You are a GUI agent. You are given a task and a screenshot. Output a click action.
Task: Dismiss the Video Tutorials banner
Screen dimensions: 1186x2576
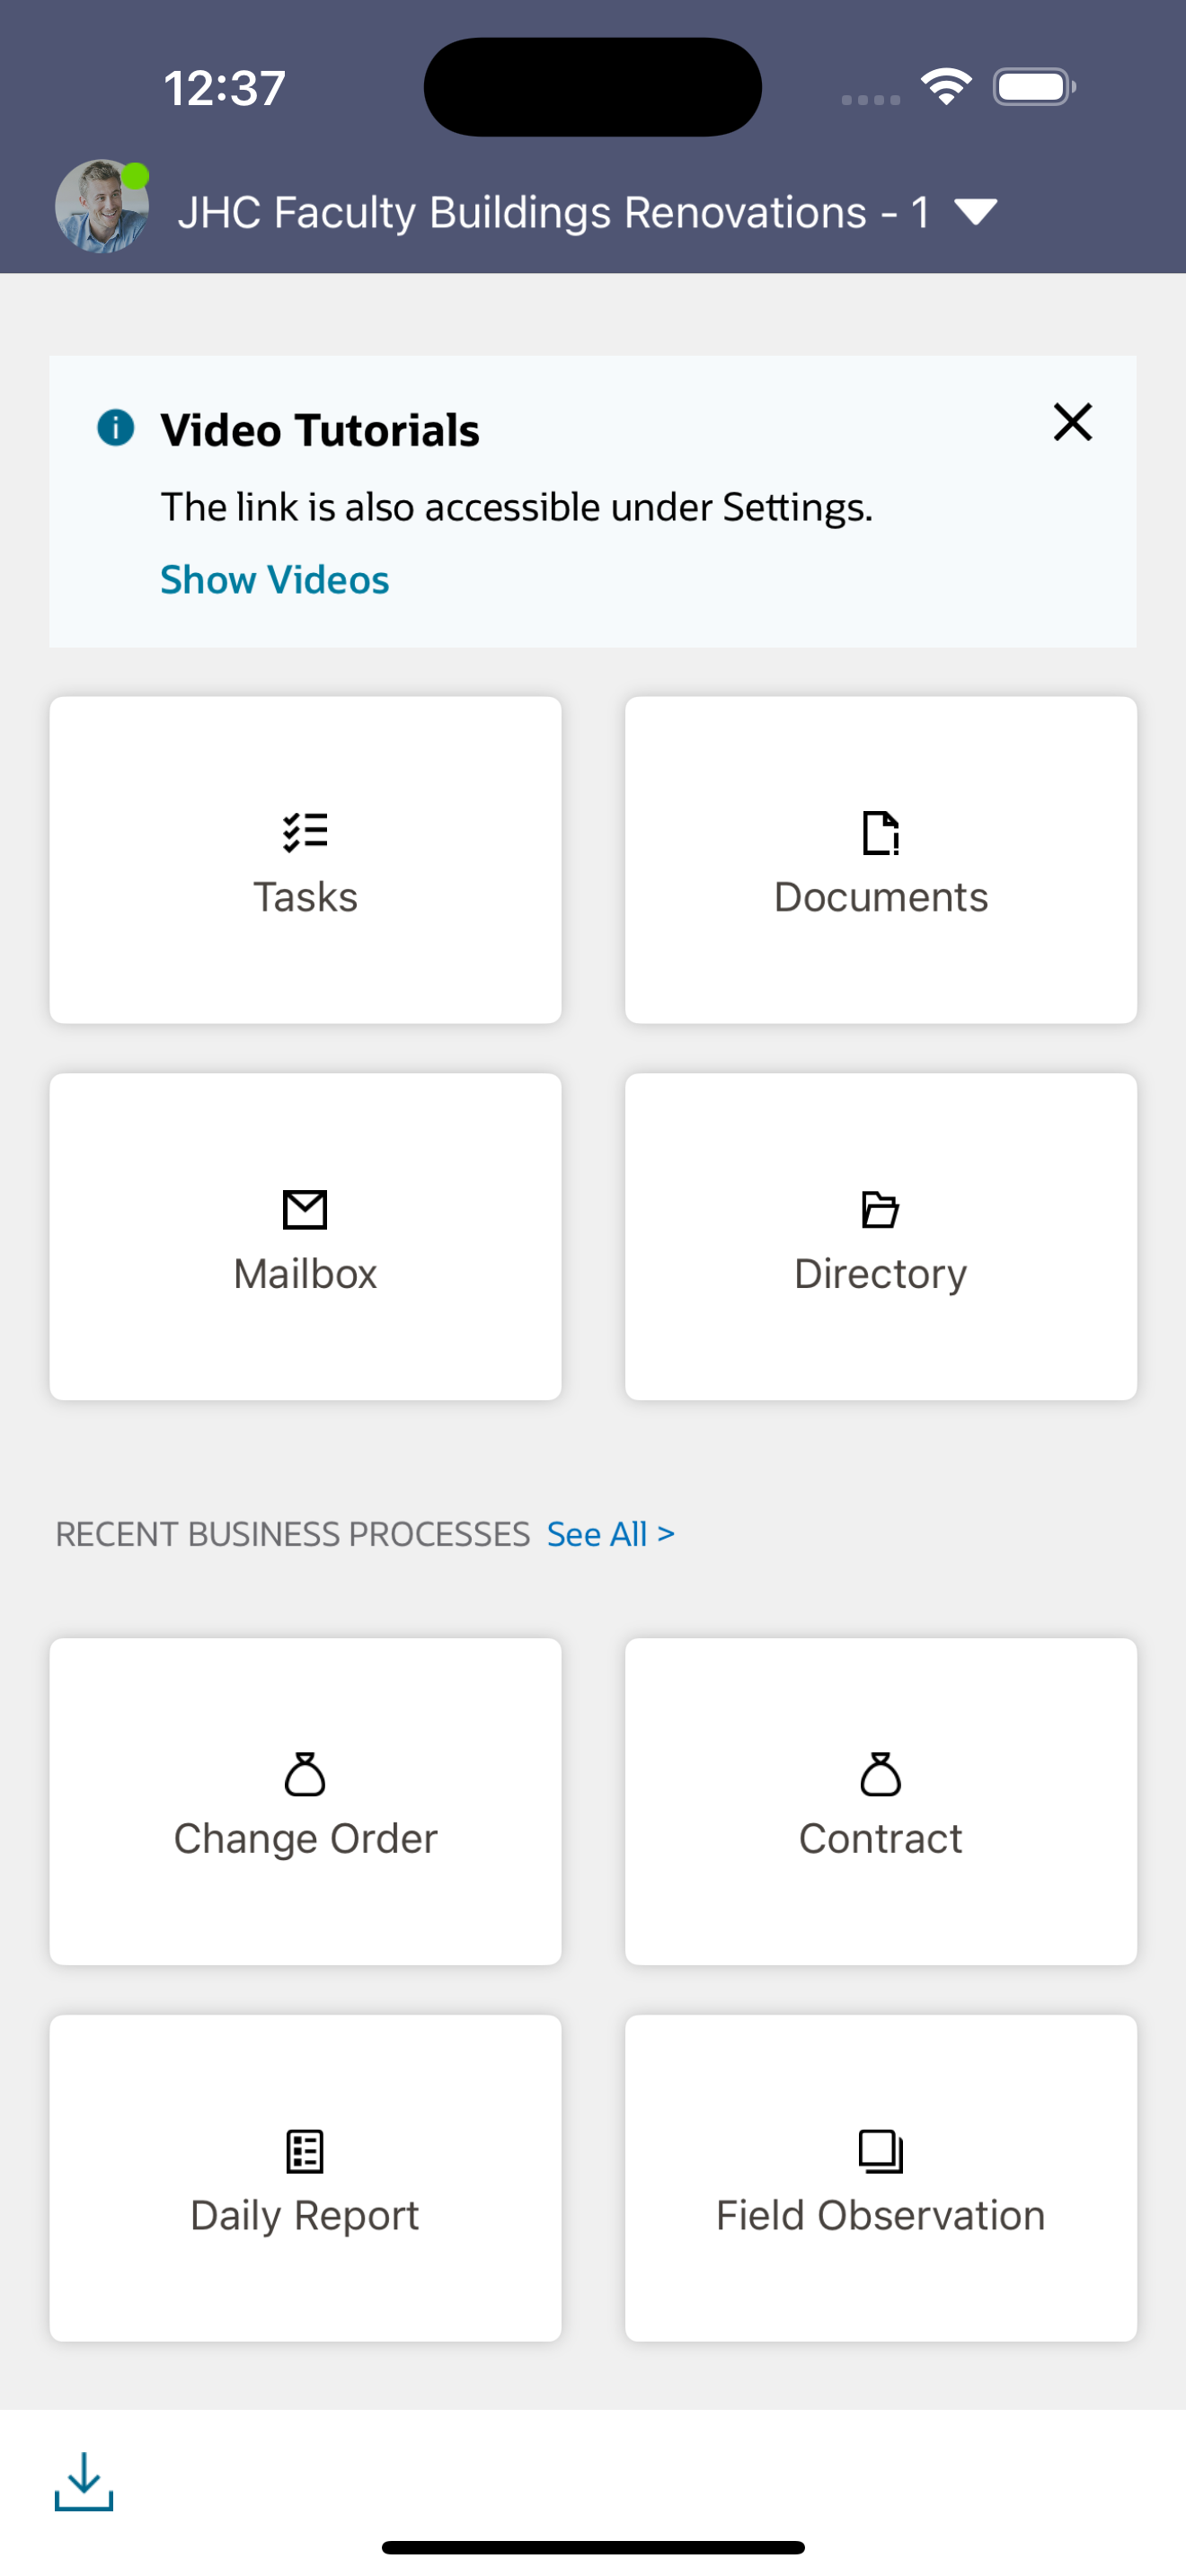click(x=1072, y=423)
